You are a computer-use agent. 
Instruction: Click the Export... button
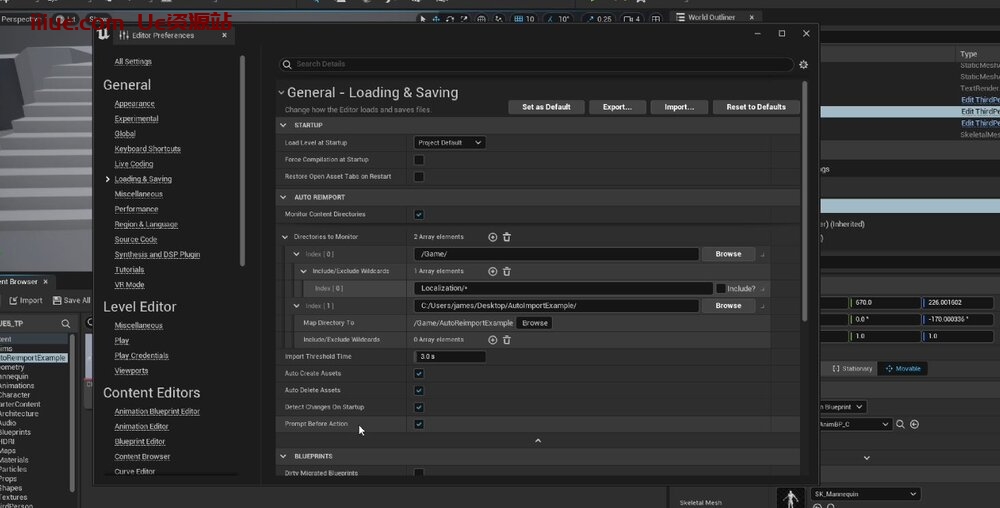pyautogui.click(x=617, y=107)
